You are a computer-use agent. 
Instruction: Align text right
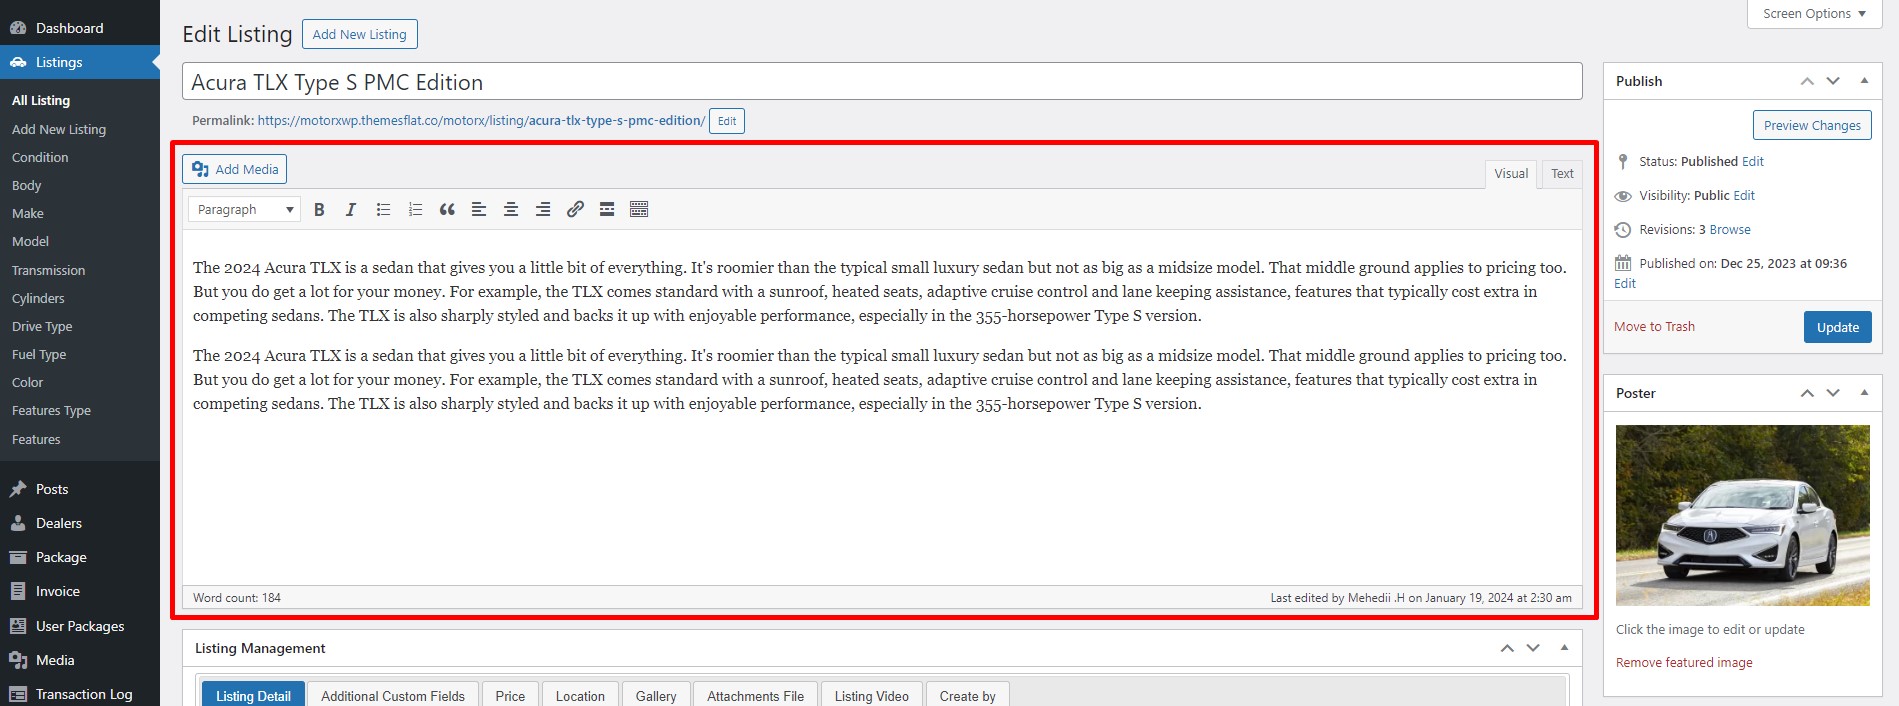click(543, 209)
